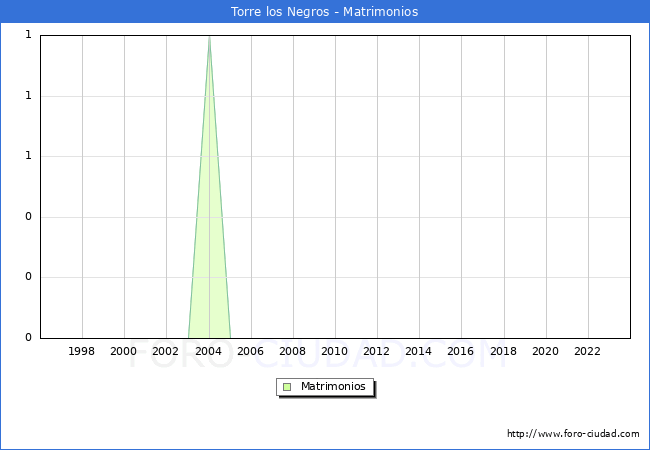Viewport: 650px width, 450px height.
Task: Select the 2012 year label
Action: pyautogui.click(x=377, y=351)
